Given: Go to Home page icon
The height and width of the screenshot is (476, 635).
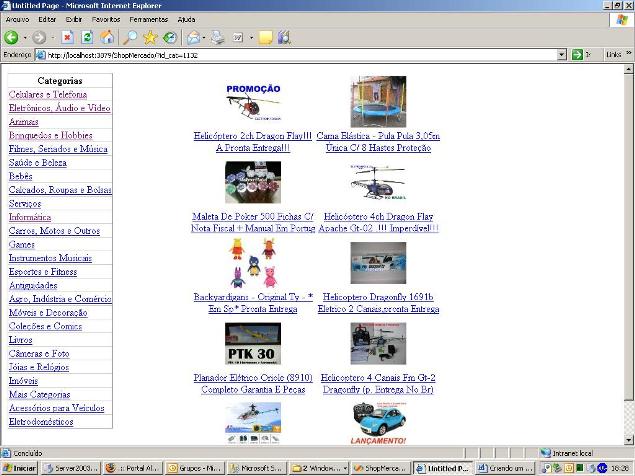Looking at the screenshot, I should point(107,37).
